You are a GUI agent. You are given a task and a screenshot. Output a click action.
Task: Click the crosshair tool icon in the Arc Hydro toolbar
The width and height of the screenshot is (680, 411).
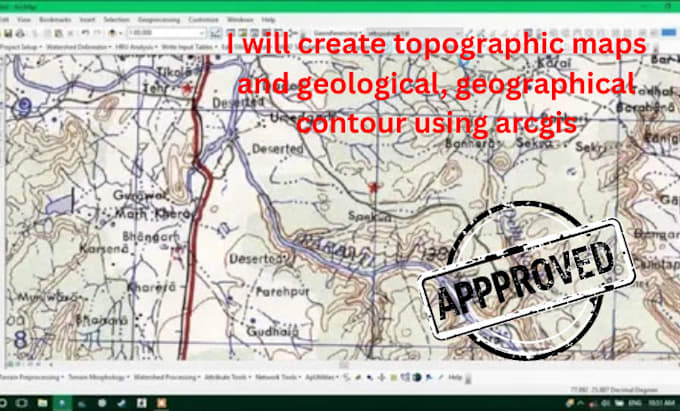382,378
